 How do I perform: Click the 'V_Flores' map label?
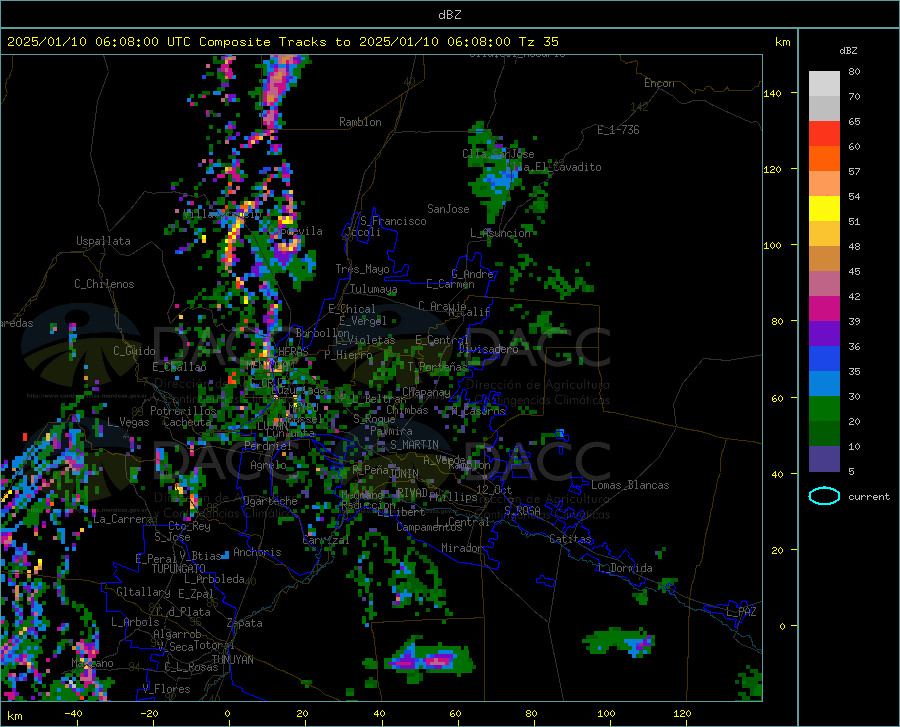(166, 689)
